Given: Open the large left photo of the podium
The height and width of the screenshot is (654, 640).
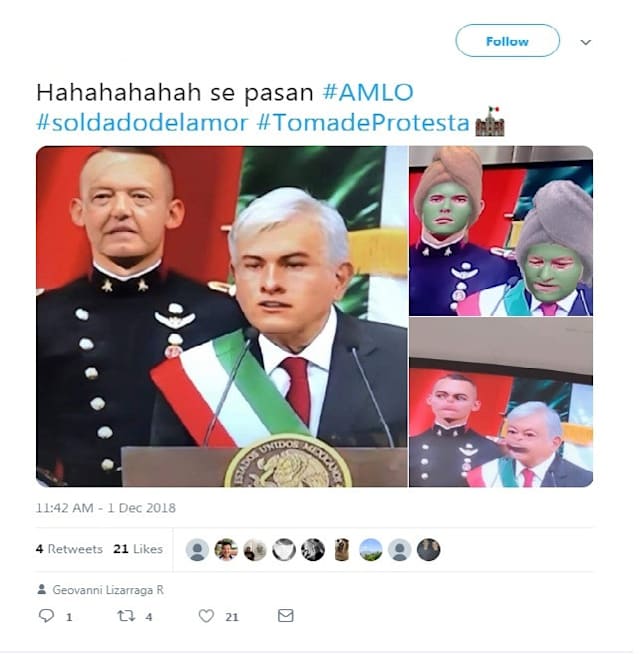Looking at the screenshot, I should (222, 316).
